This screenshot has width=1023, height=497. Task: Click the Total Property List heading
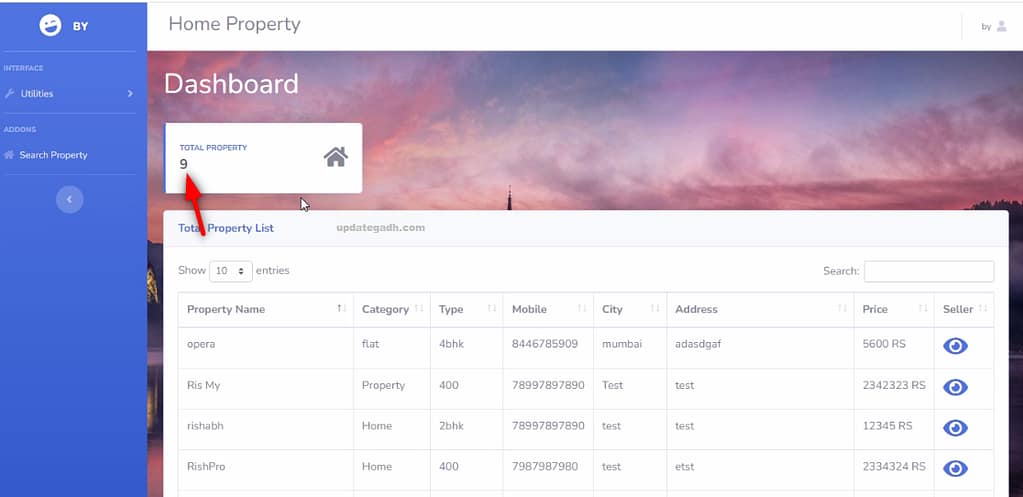tap(226, 228)
